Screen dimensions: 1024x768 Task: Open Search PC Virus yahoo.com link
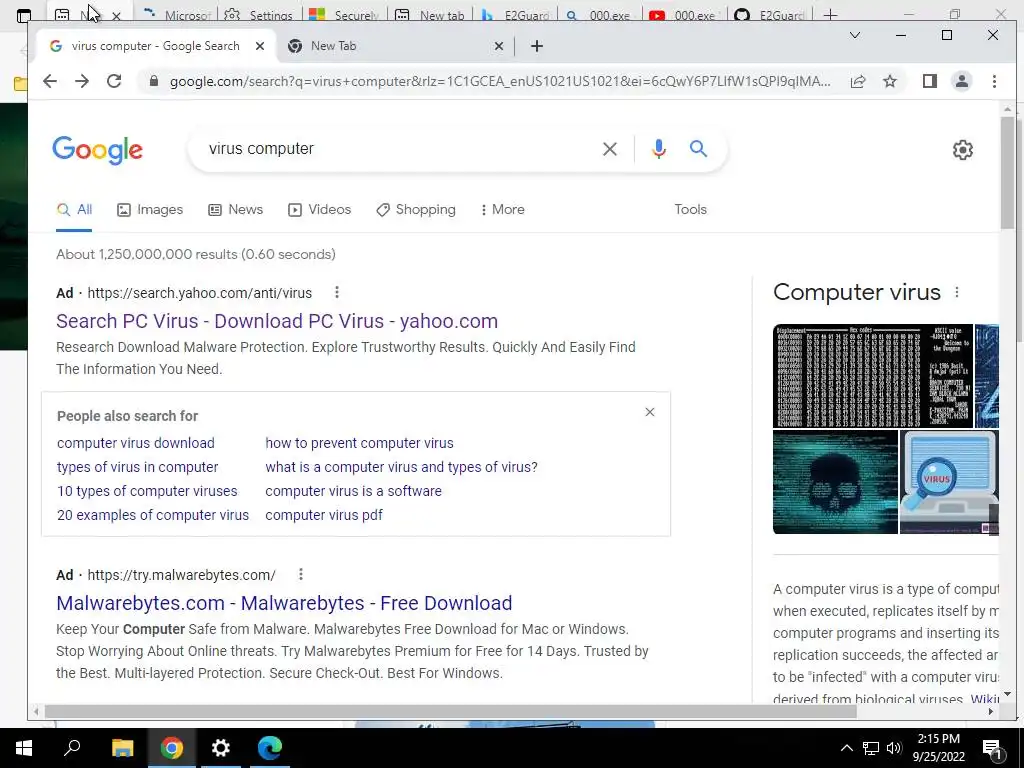pos(277,321)
